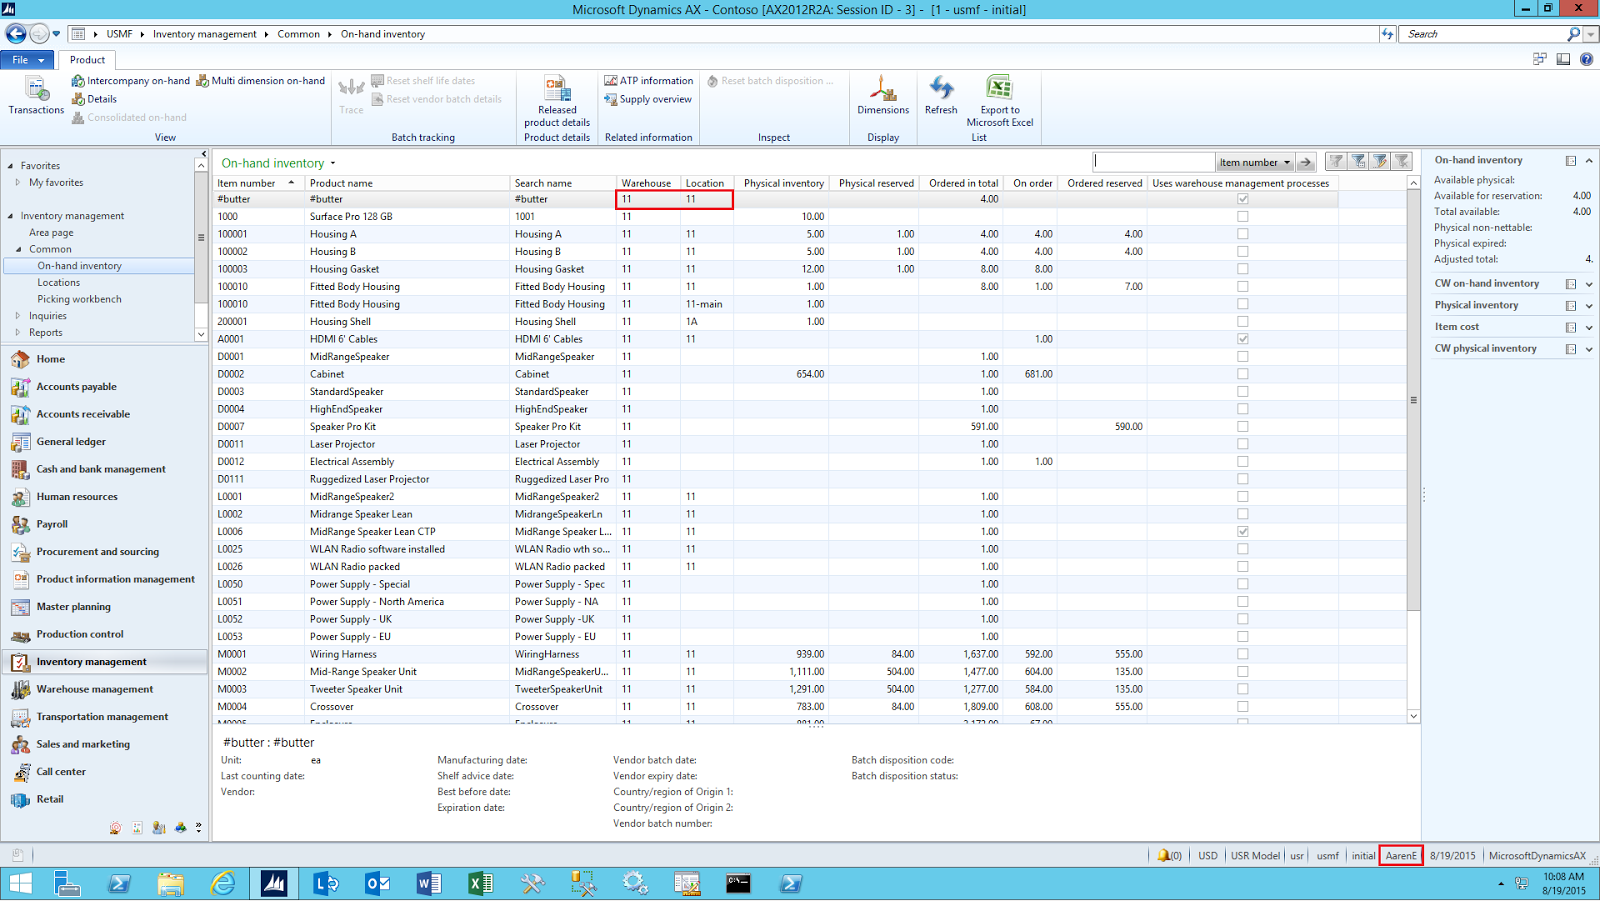The width and height of the screenshot is (1600, 901).
Task: Toggle warehouse processes checkbox for Housing Gasket
Action: [1243, 269]
